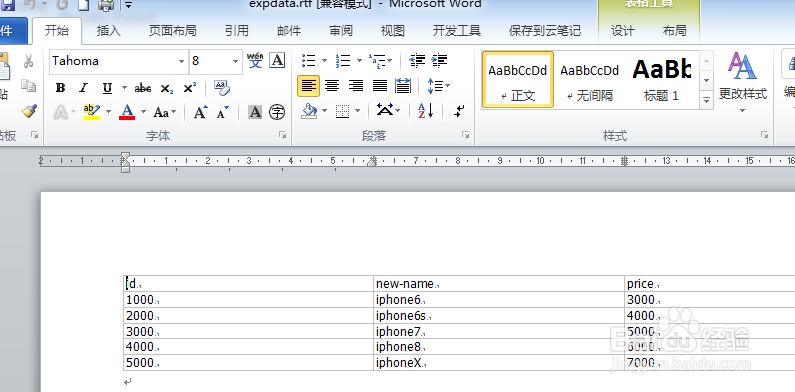
Task: Apply the 正文 style
Action: [x=518, y=79]
